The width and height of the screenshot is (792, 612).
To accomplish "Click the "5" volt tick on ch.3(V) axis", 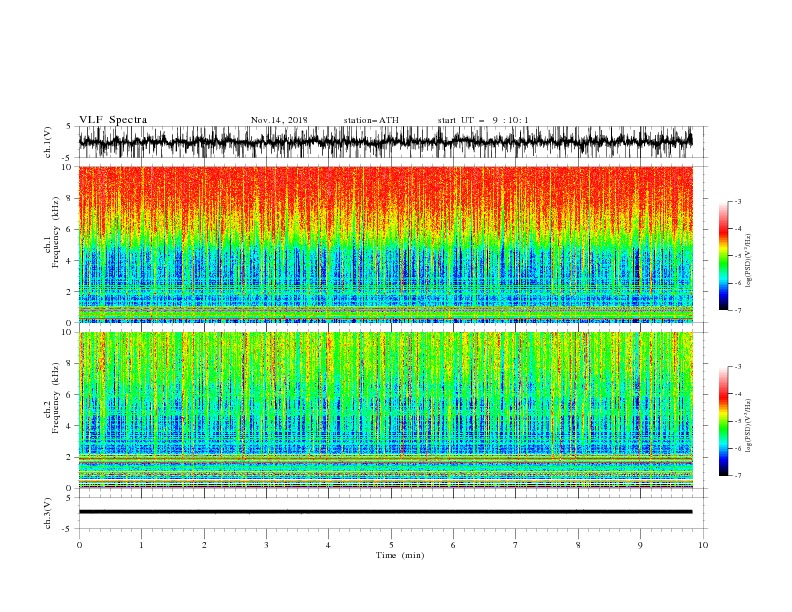I will [x=69, y=498].
